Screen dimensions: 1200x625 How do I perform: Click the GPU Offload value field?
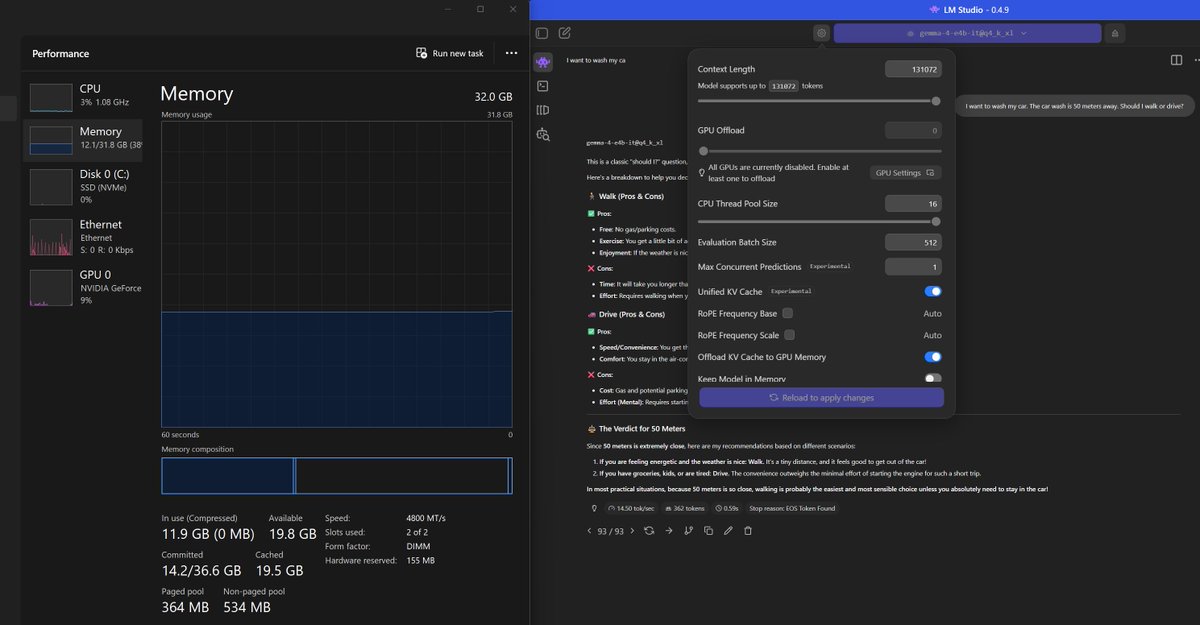914,130
